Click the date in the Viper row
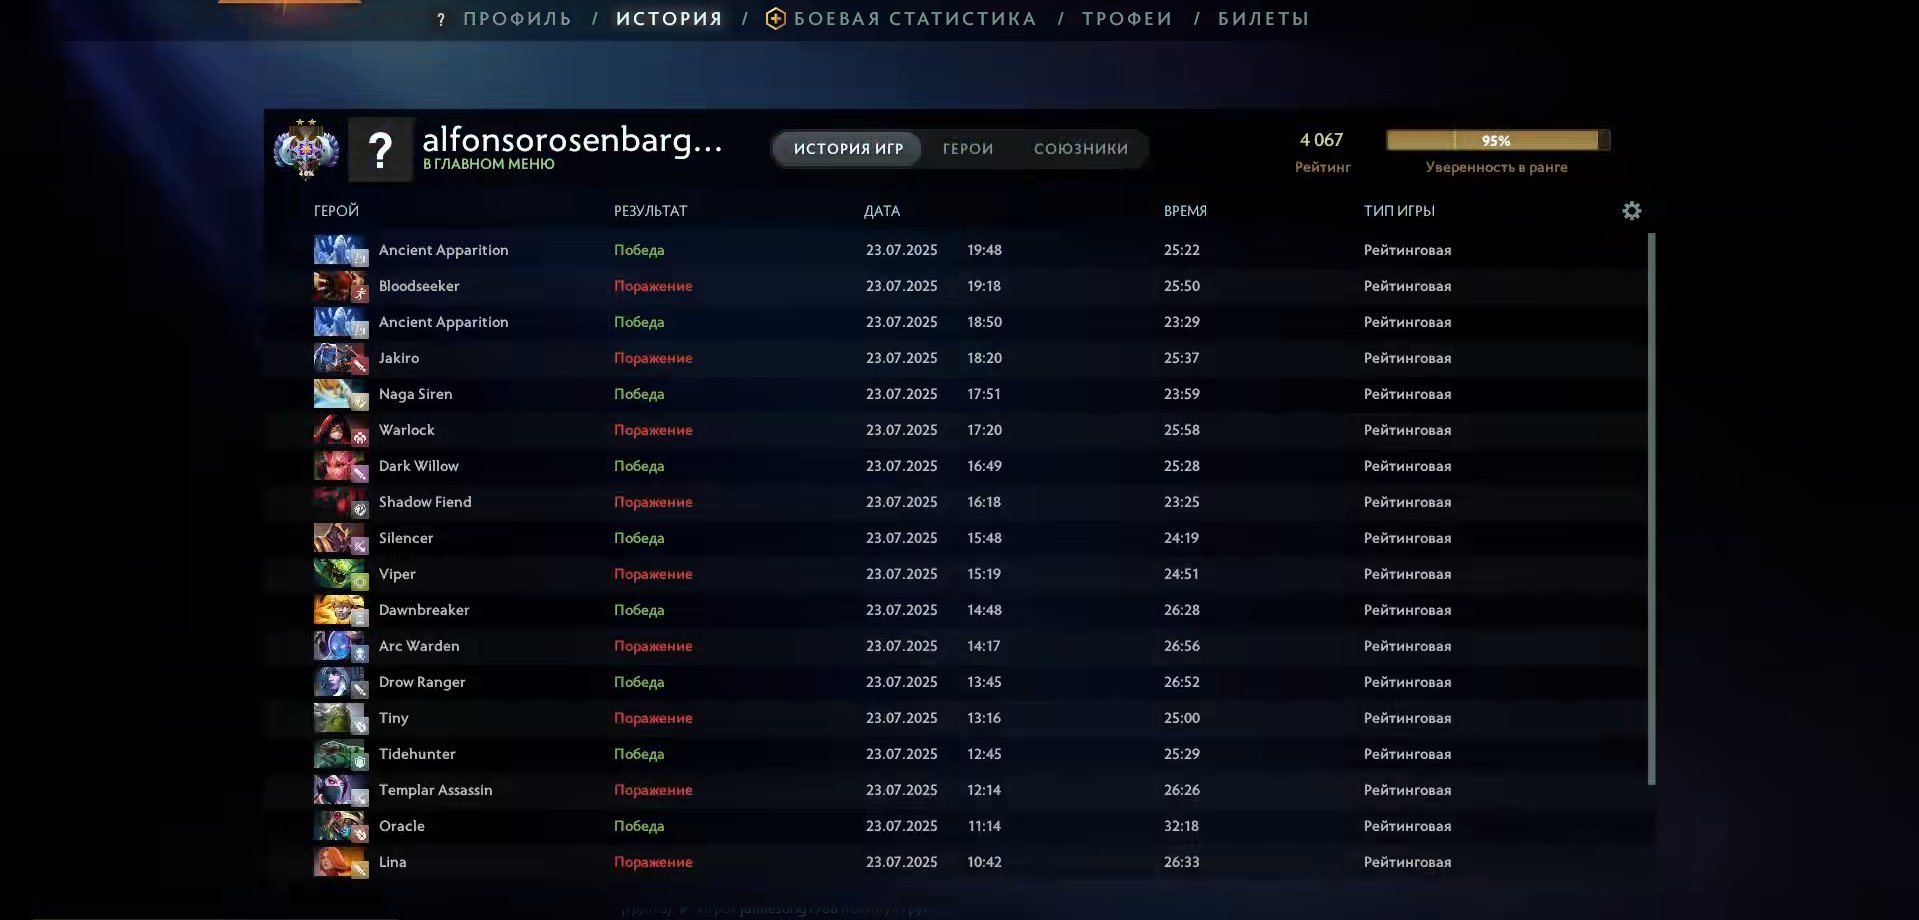This screenshot has height=920, width=1919. coord(902,574)
